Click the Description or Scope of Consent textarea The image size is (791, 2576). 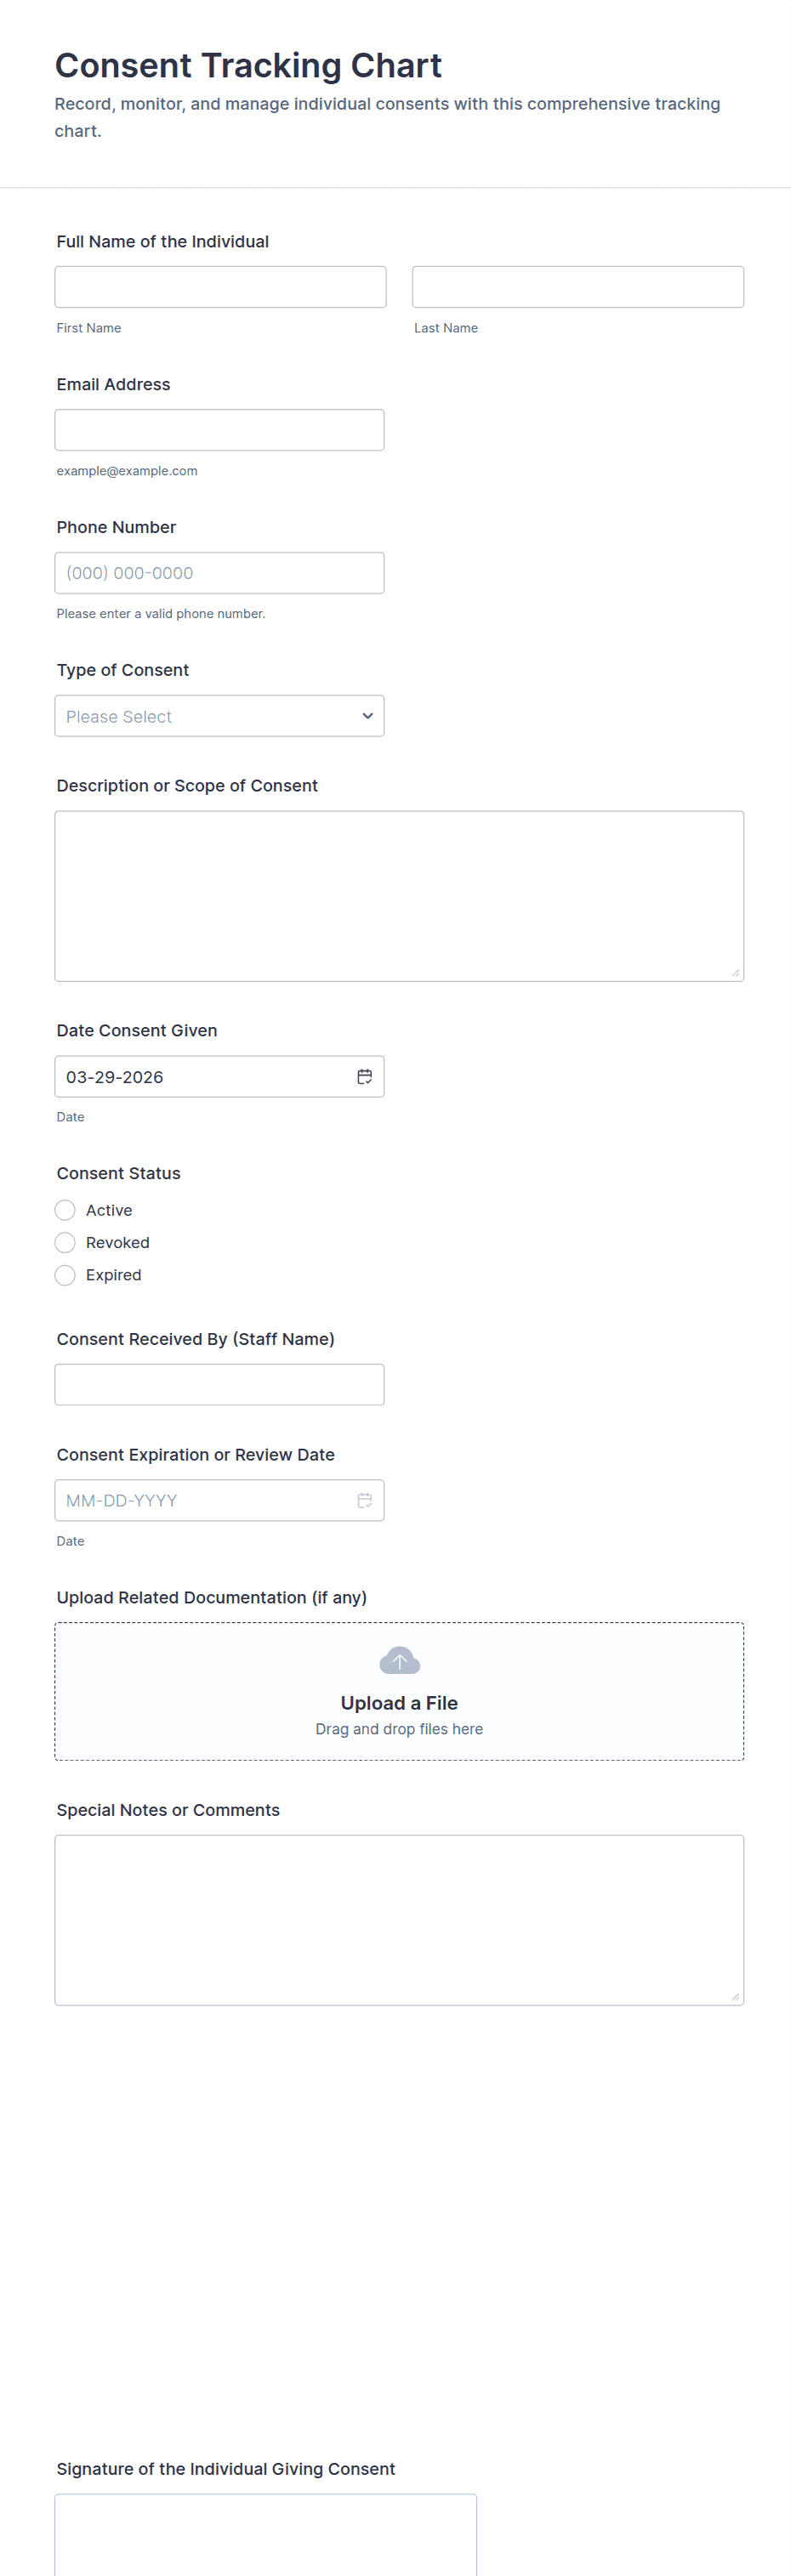[x=399, y=895]
